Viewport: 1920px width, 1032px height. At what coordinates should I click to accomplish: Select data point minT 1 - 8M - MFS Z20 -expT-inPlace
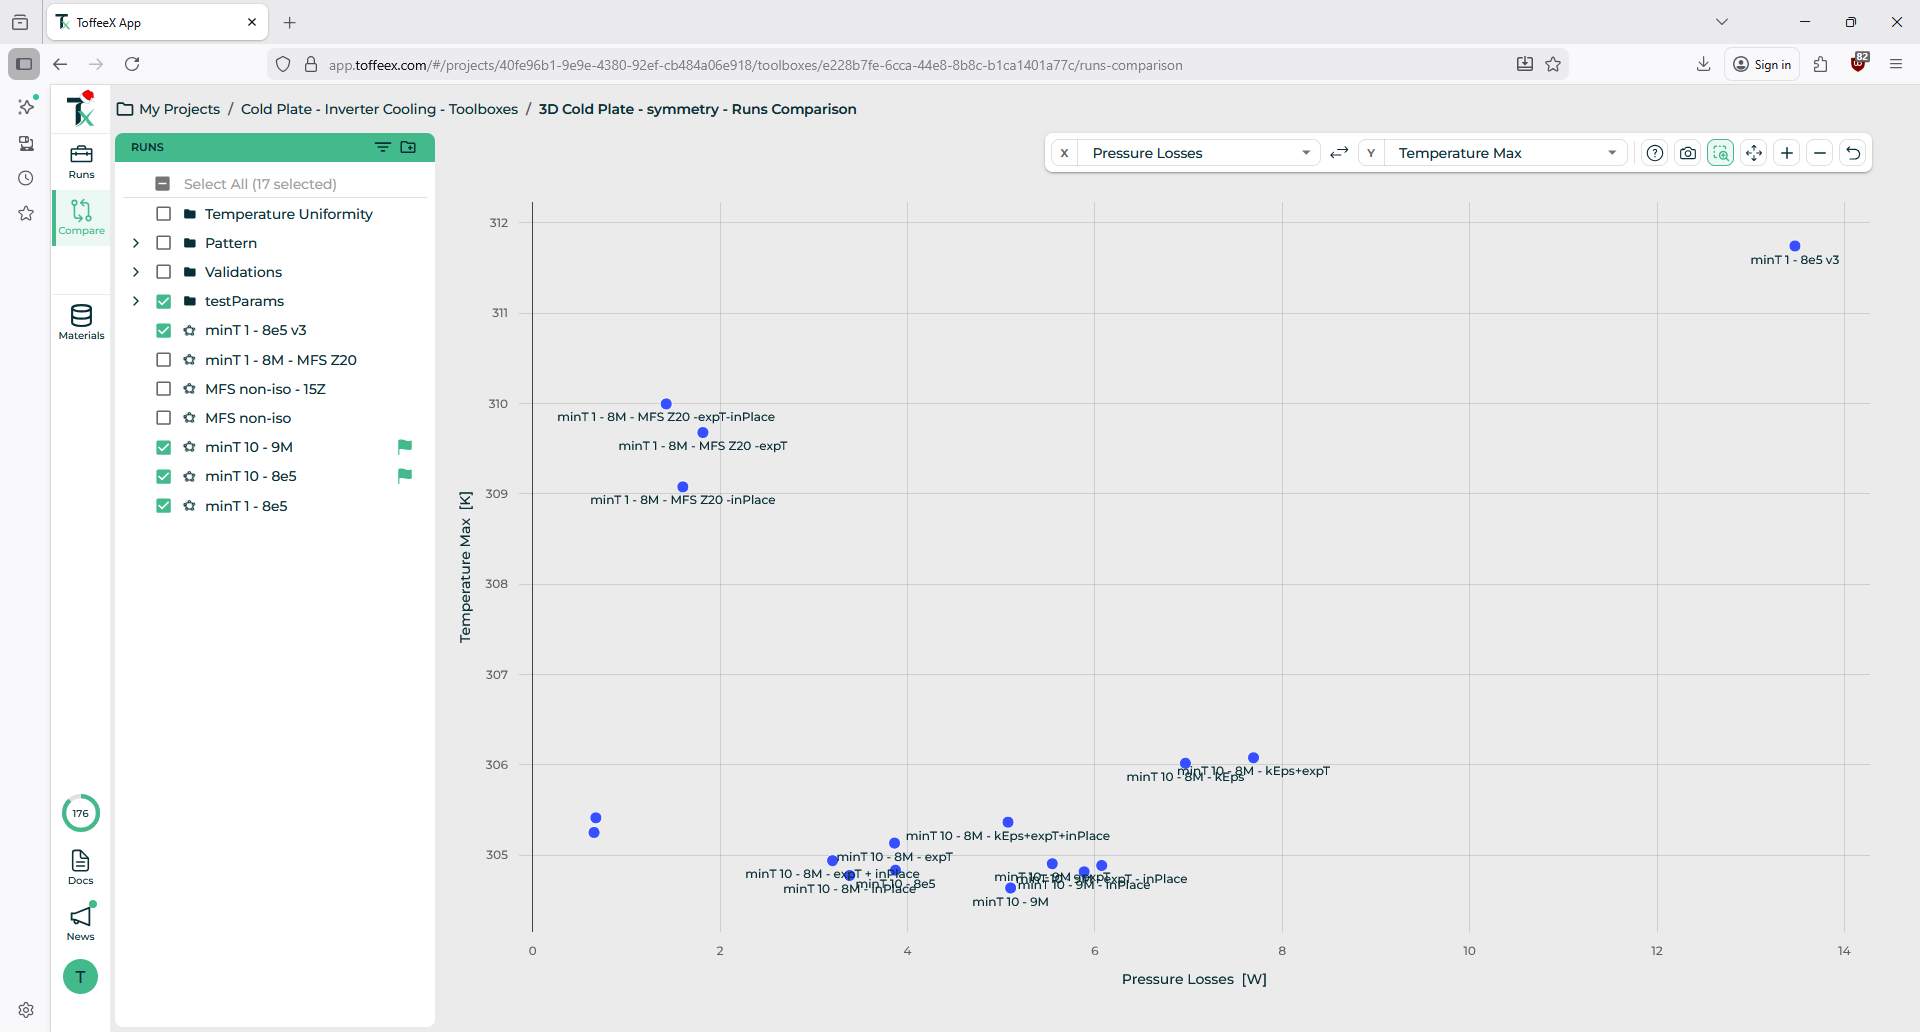coord(666,404)
